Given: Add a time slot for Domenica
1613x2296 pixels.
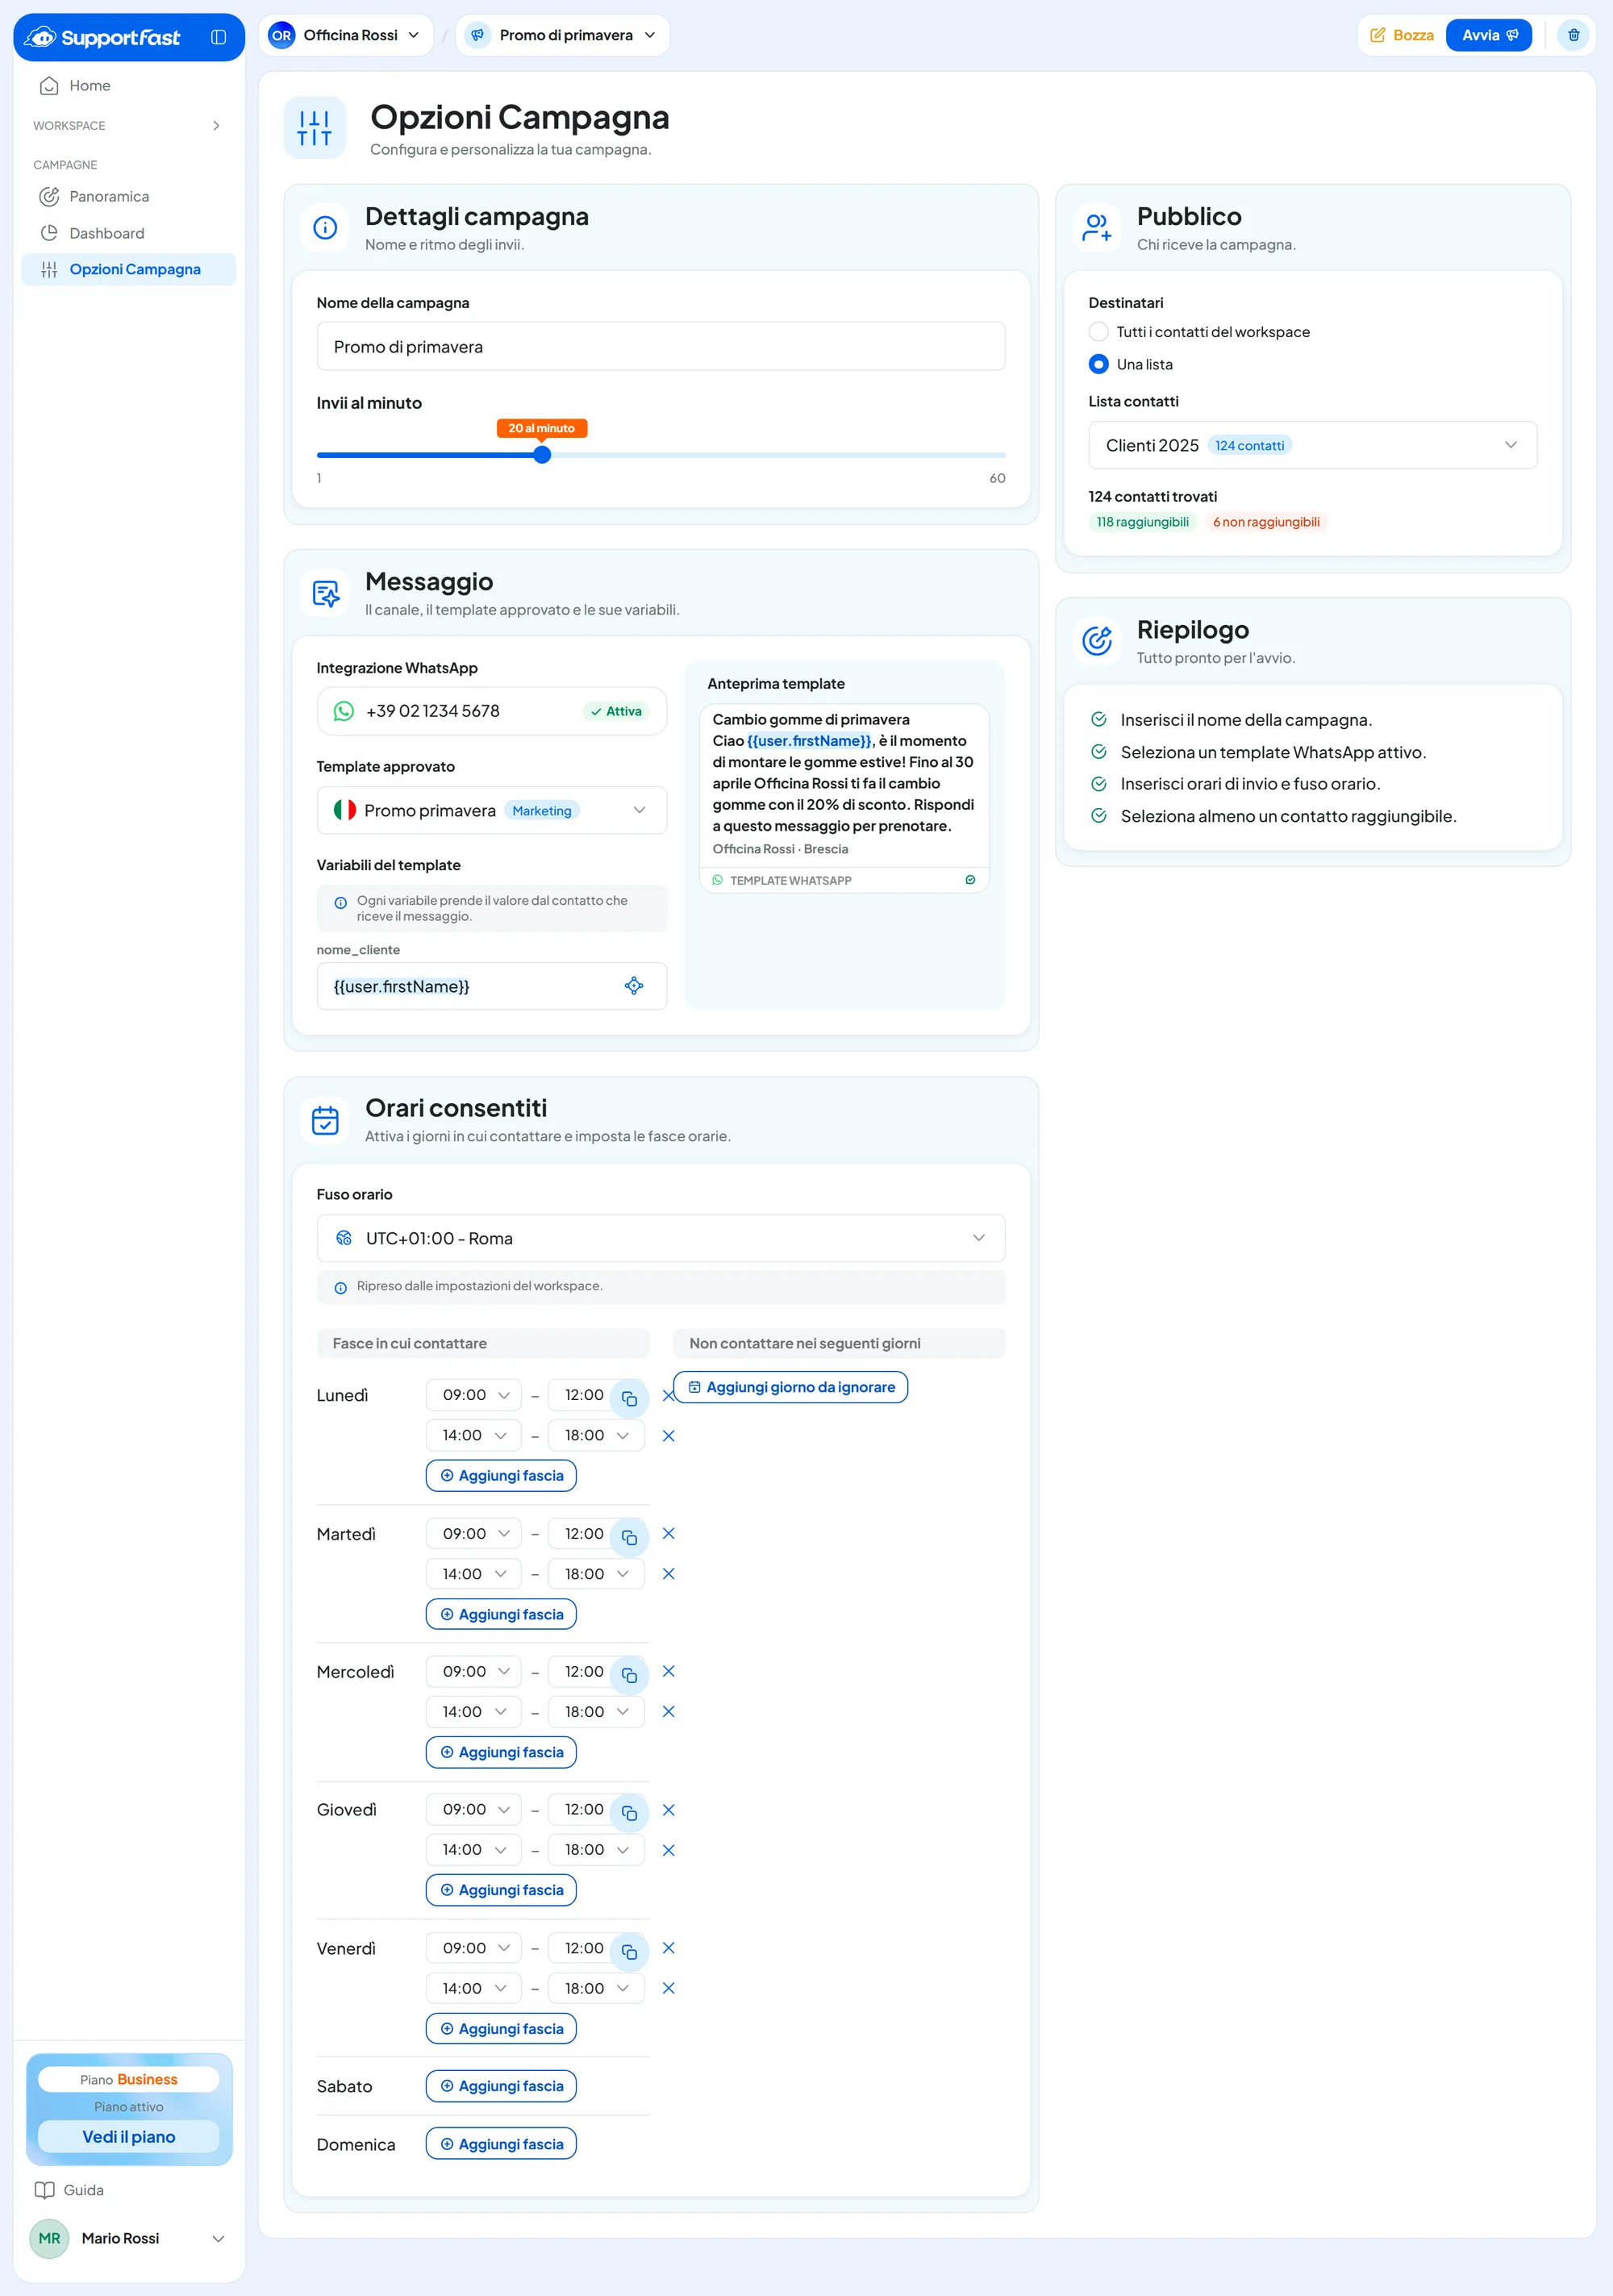Looking at the screenshot, I should click(x=501, y=2144).
